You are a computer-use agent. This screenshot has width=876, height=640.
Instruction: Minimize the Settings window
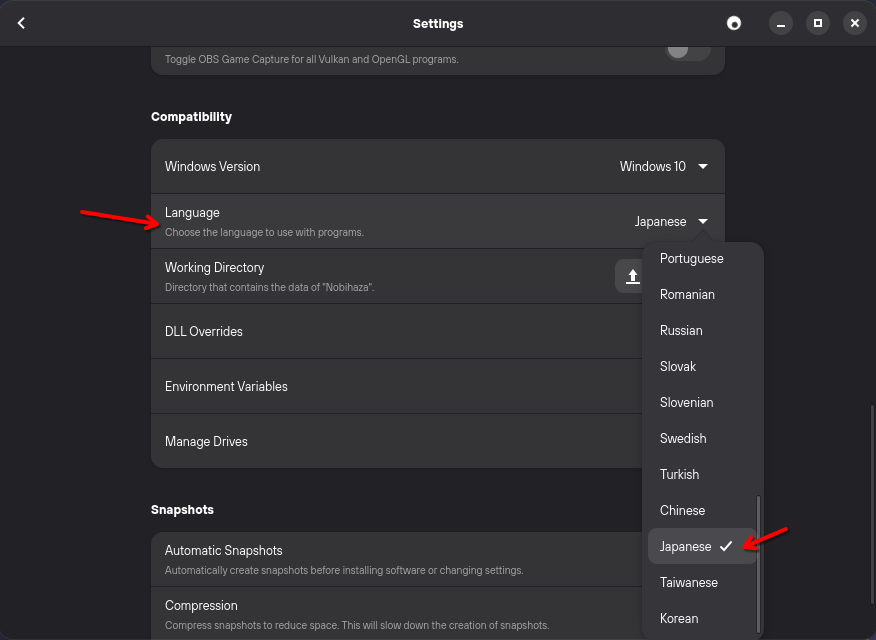point(781,23)
